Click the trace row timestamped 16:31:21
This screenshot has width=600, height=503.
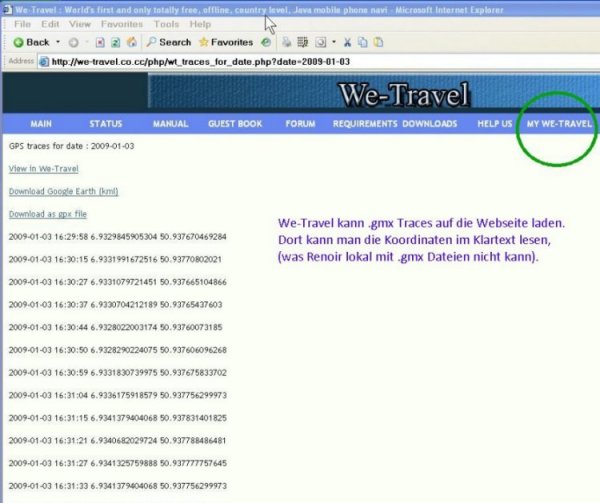tap(117, 441)
